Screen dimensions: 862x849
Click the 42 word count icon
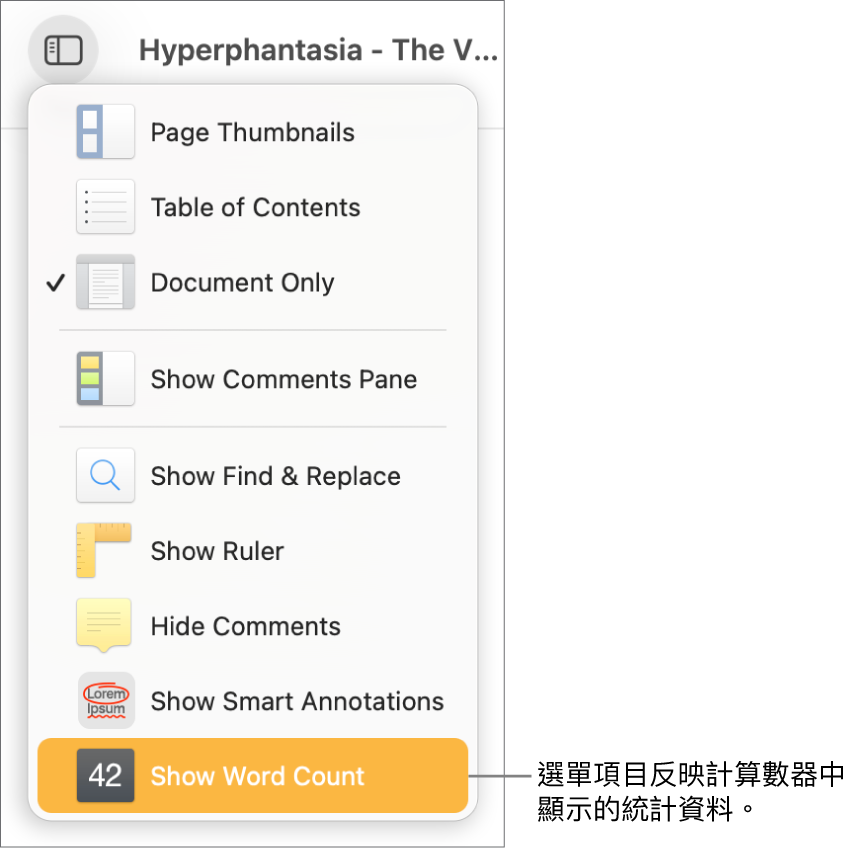coord(105,776)
